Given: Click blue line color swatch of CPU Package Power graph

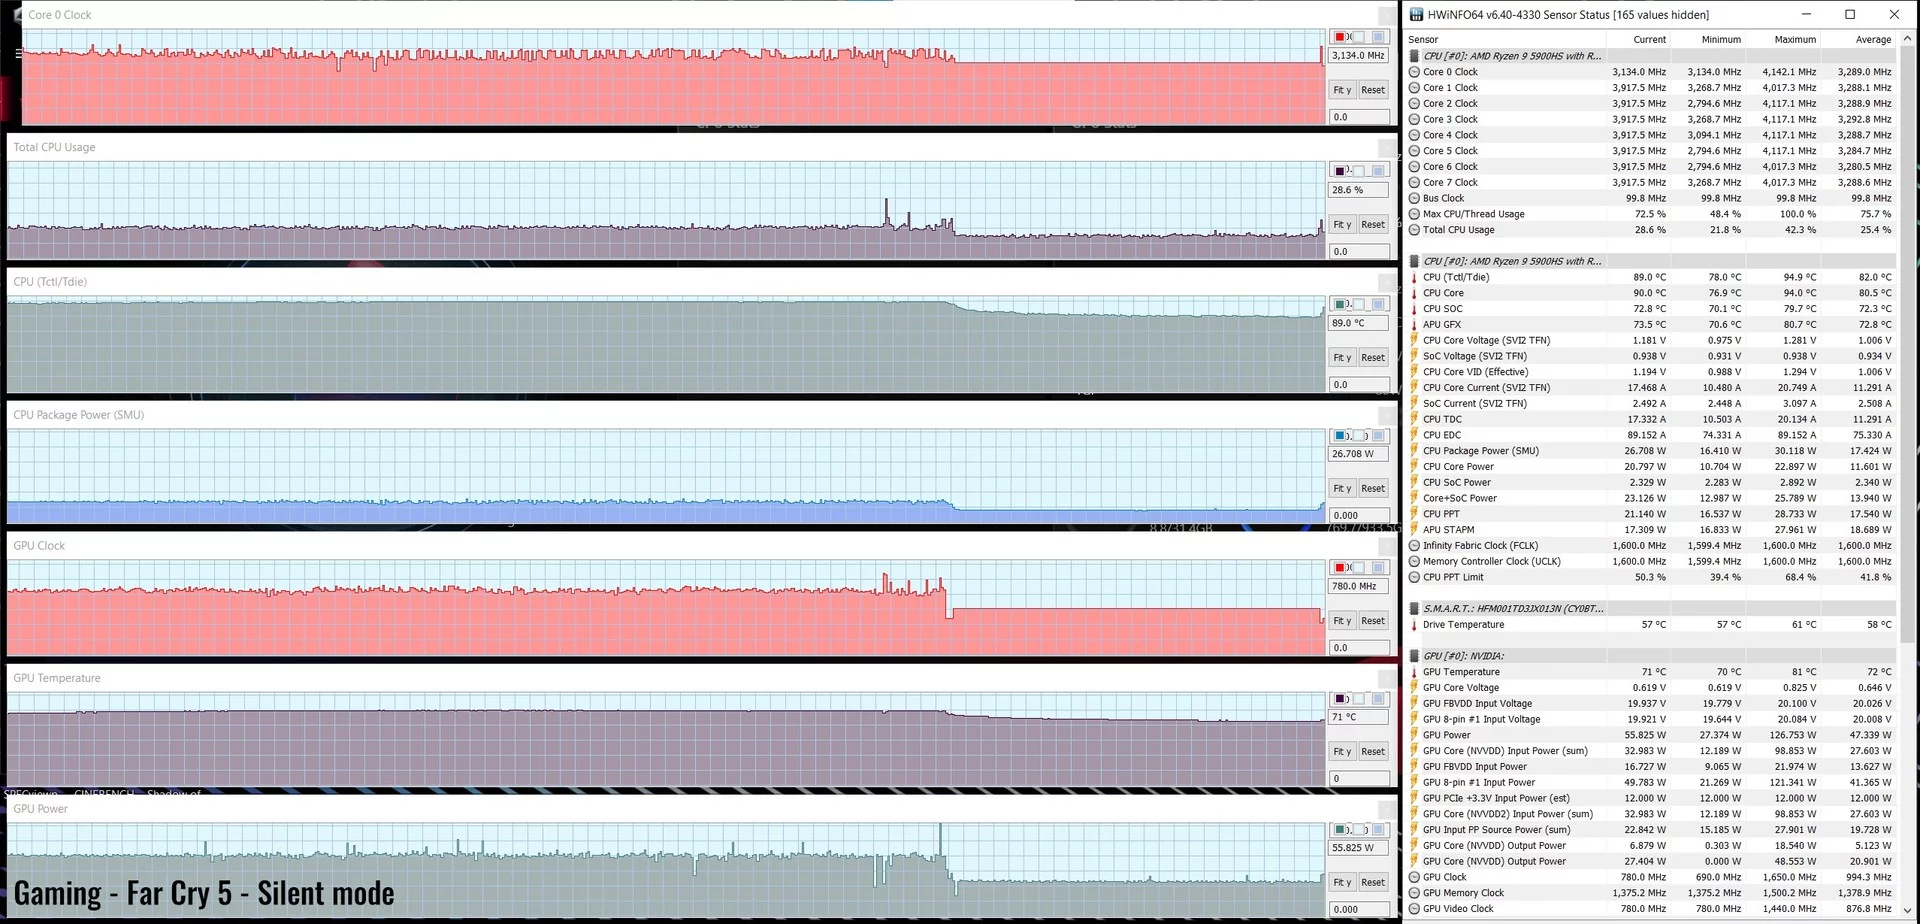Looking at the screenshot, I should (x=1340, y=436).
